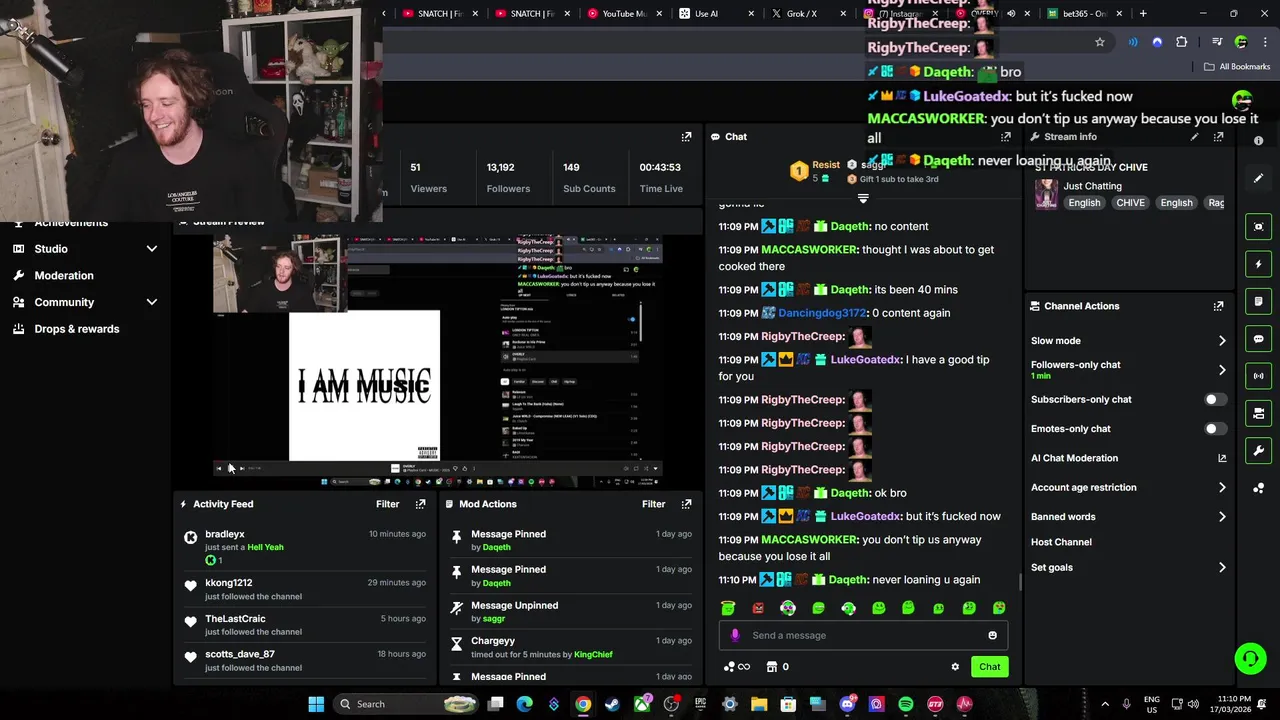Screen dimensions: 1280x720
Task: Click the purple microphone icon in chat box
Action: [x=735, y=635]
